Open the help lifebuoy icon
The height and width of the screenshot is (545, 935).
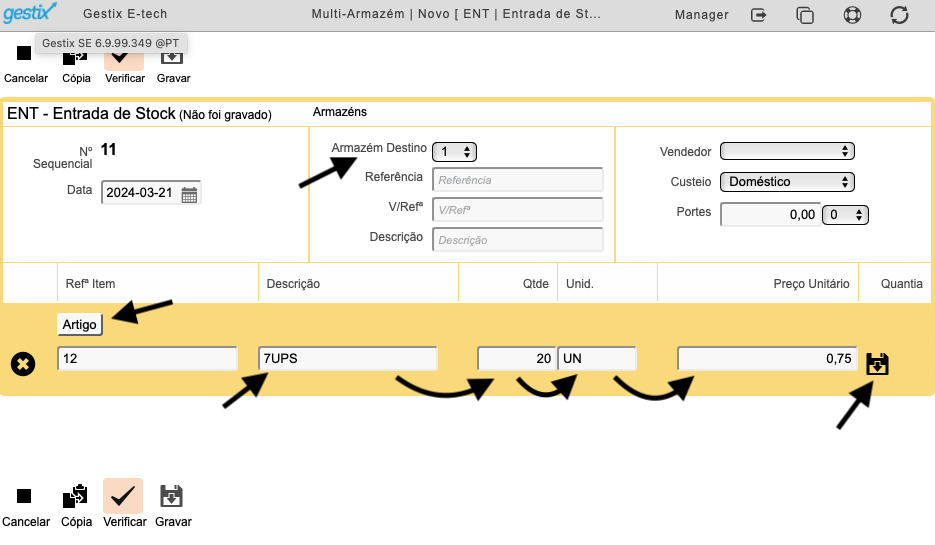coord(852,14)
